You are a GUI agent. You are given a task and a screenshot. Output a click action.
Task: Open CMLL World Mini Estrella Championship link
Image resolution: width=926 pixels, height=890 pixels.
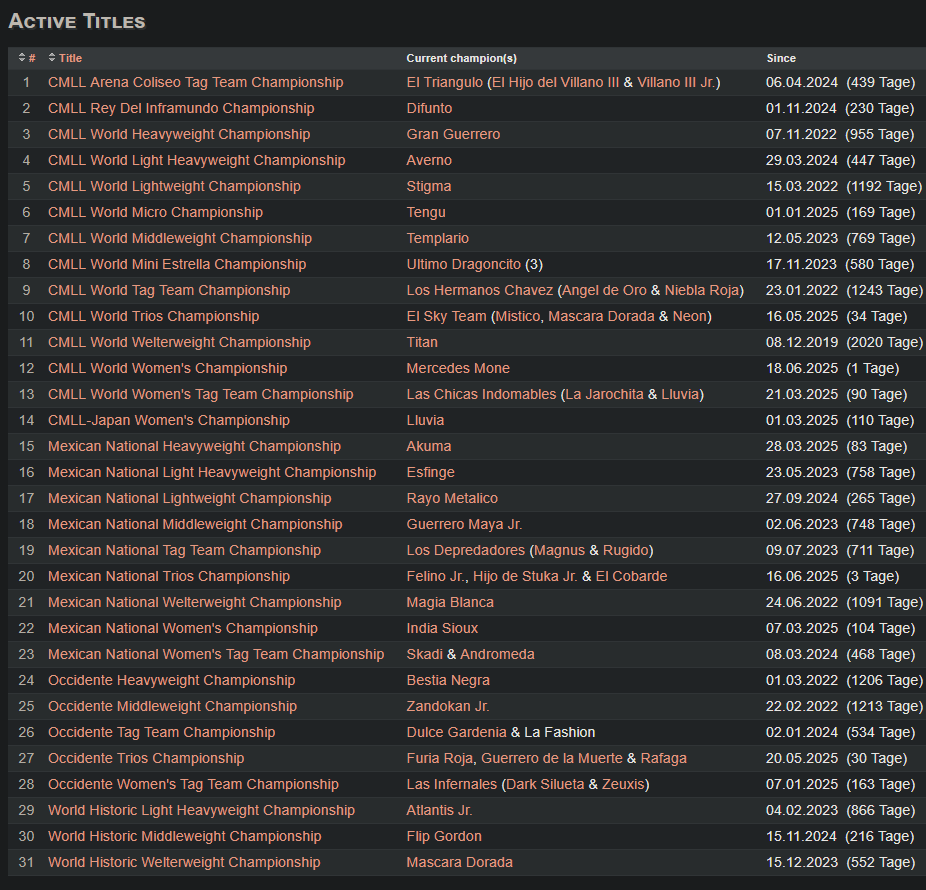coord(177,264)
